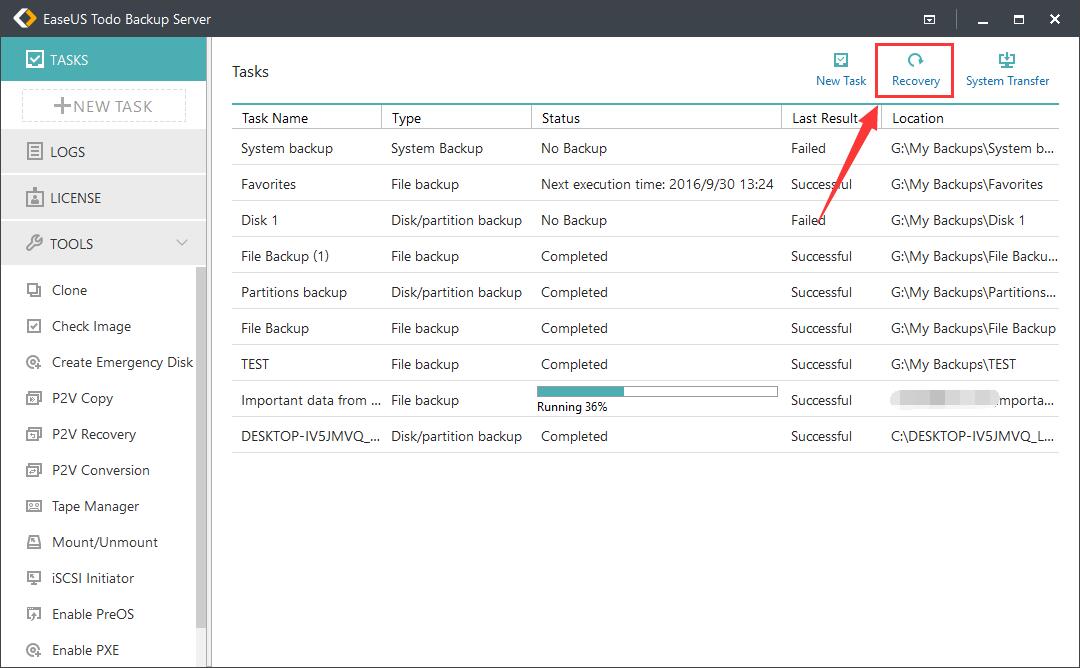Open the Logs sidebar tab

pos(103,152)
